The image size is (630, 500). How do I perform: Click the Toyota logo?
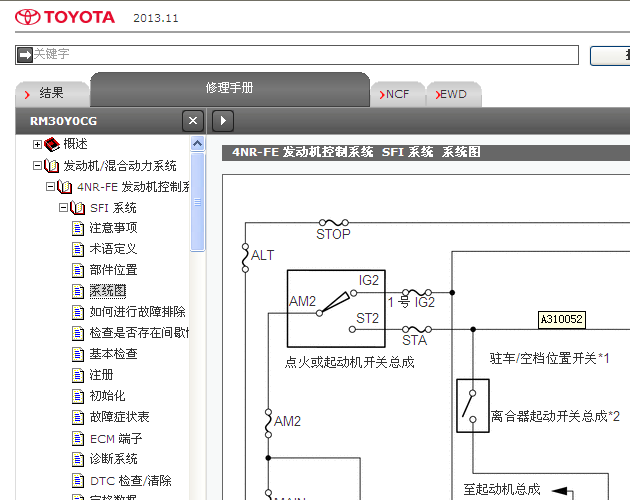[65, 17]
